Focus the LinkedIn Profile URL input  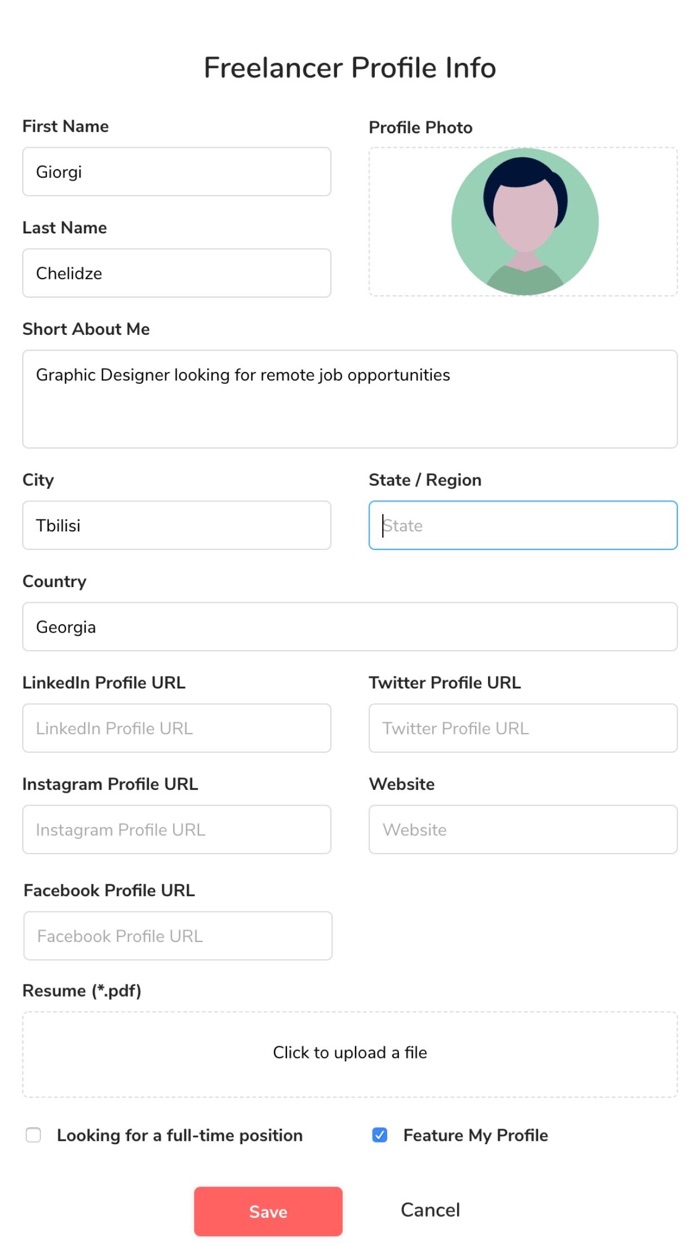[176, 728]
